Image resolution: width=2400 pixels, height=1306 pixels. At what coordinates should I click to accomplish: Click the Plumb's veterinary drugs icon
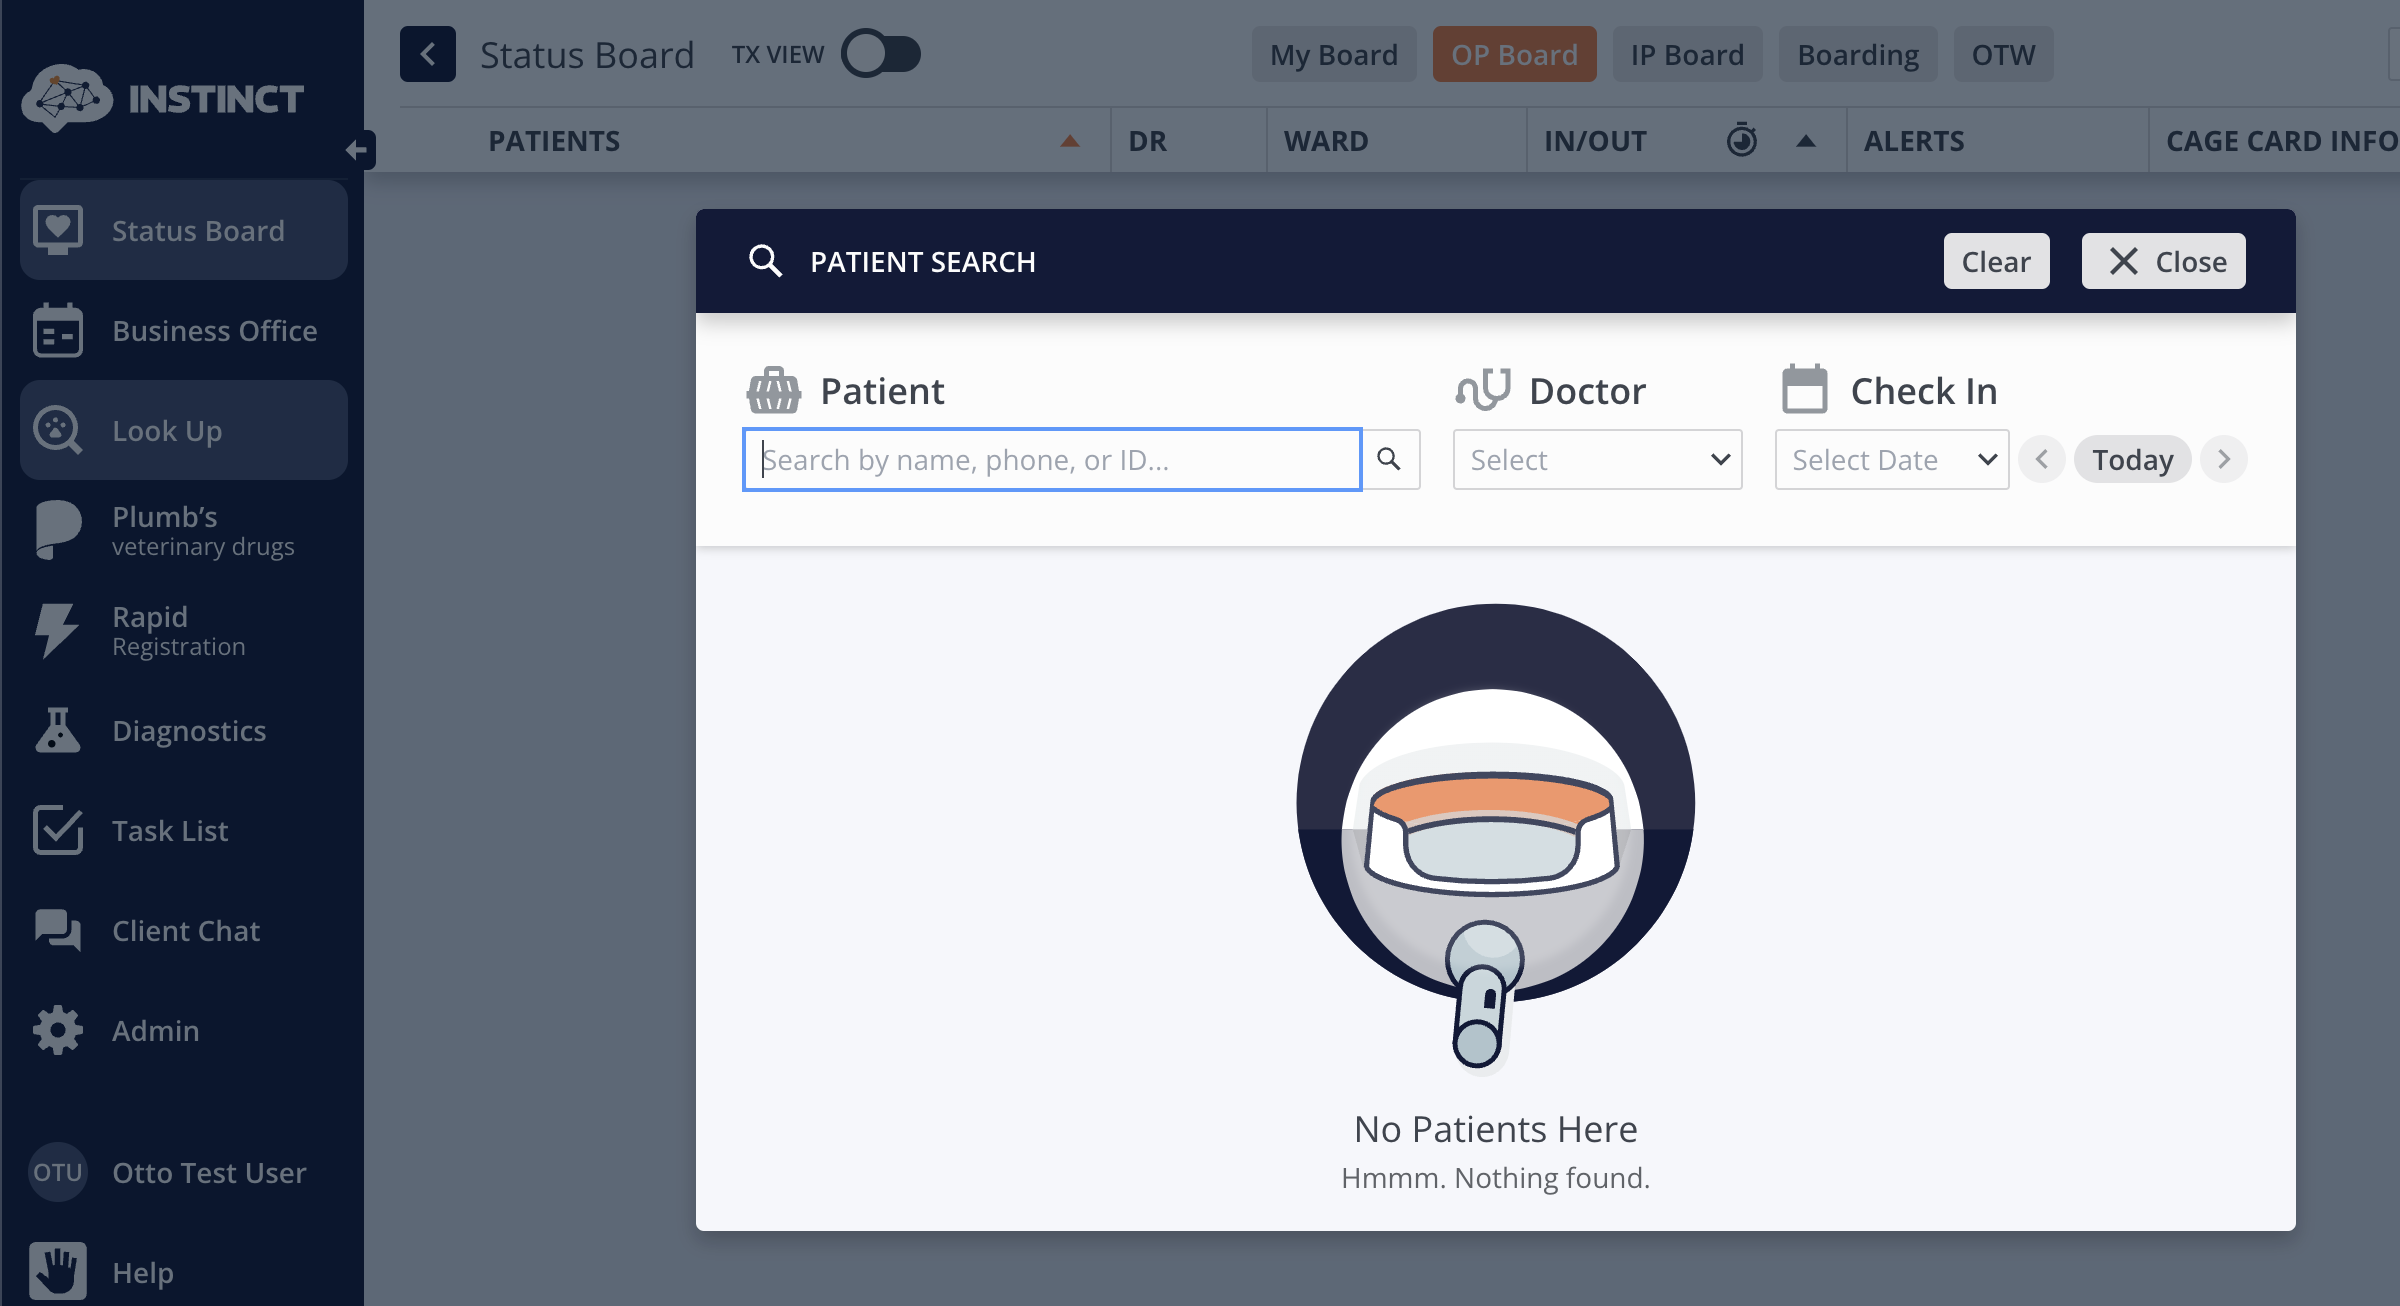tap(57, 529)
